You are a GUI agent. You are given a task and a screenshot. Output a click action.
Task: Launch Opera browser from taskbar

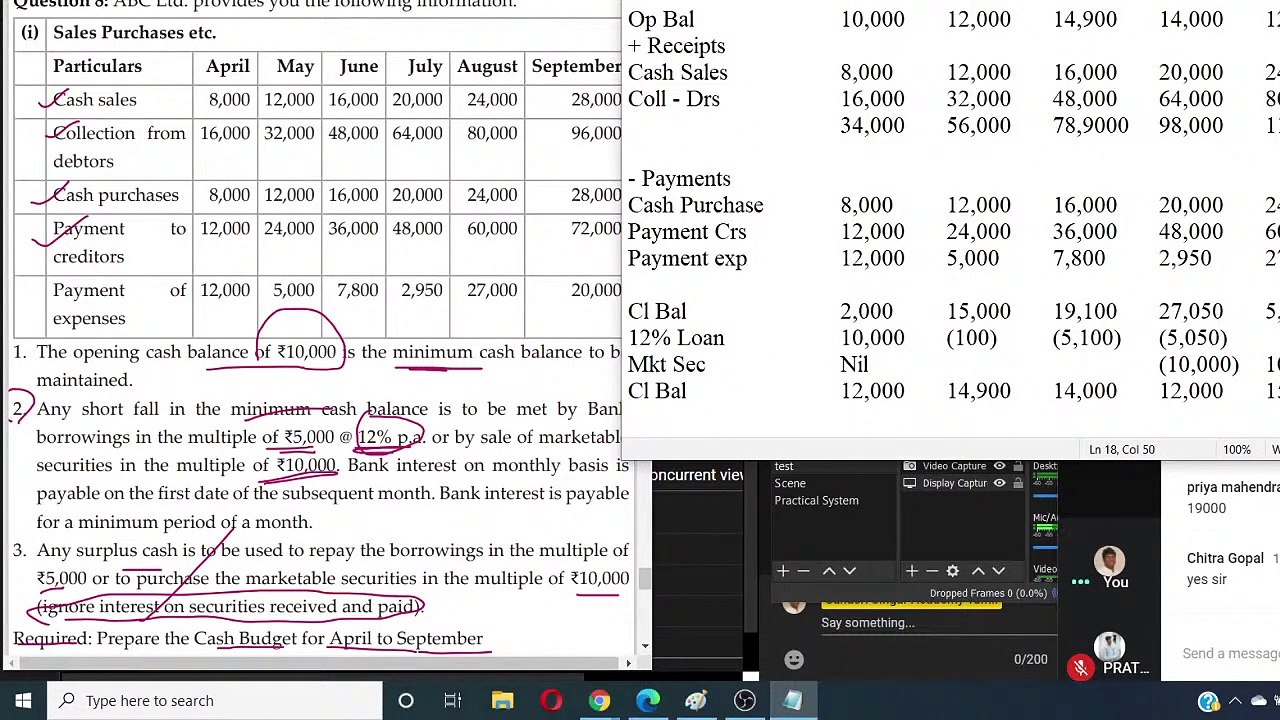(x=551, y=700)
